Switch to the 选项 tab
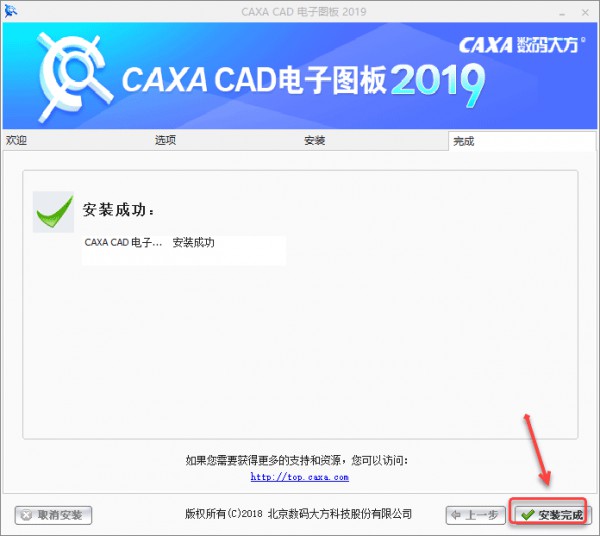This screenshot has width=600, height=536. coord(165,140)
